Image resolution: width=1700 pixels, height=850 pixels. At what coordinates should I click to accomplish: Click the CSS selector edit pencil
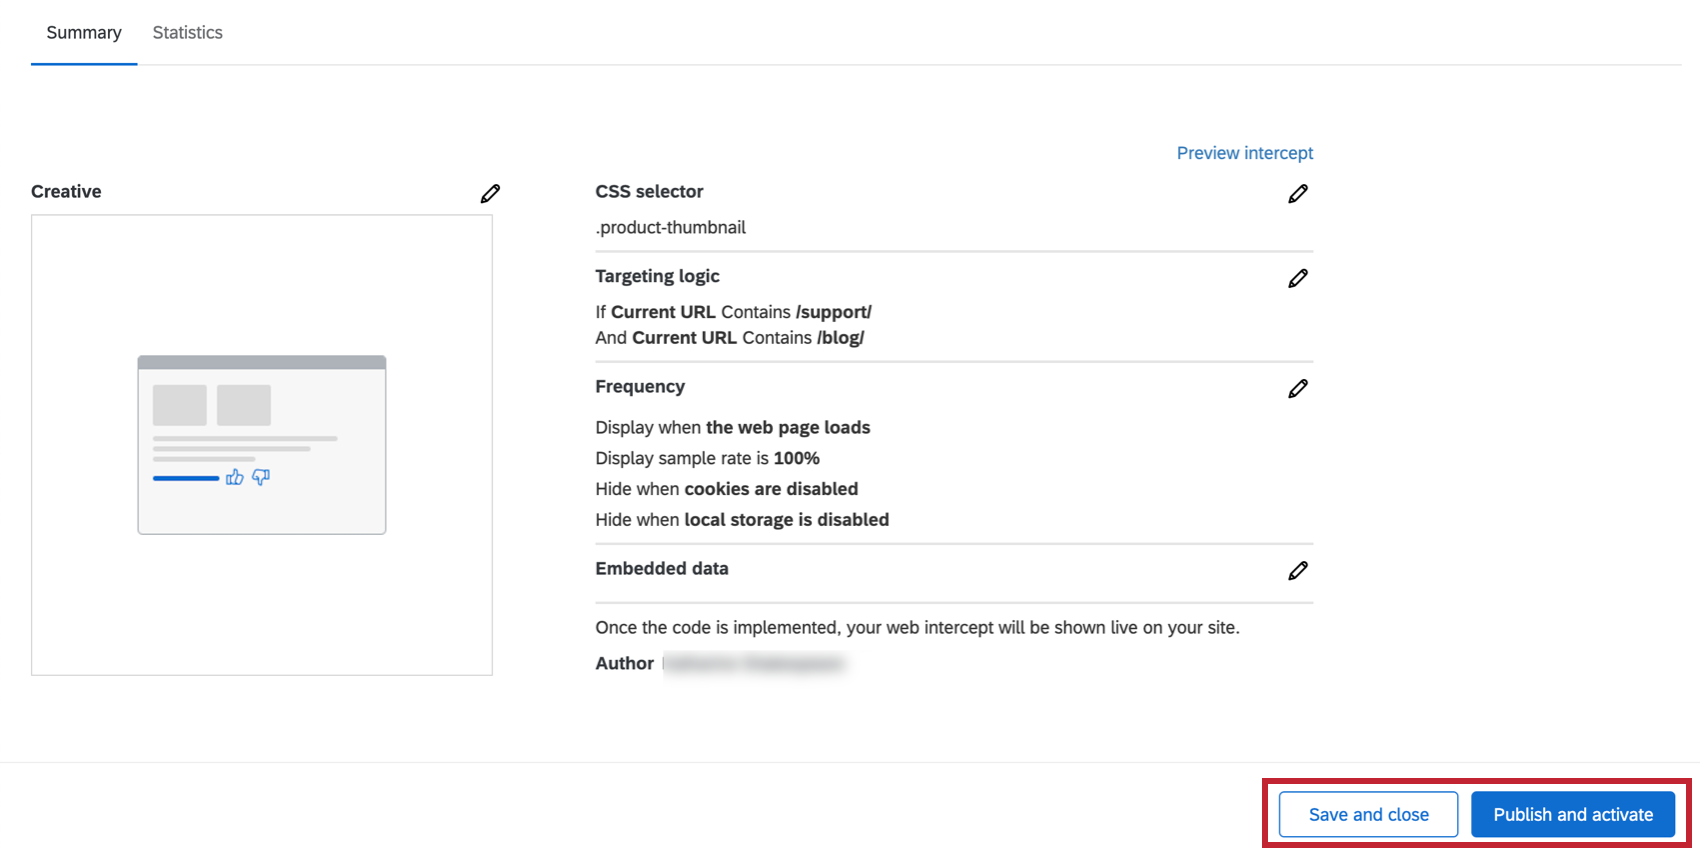(x=1298, y=194)
